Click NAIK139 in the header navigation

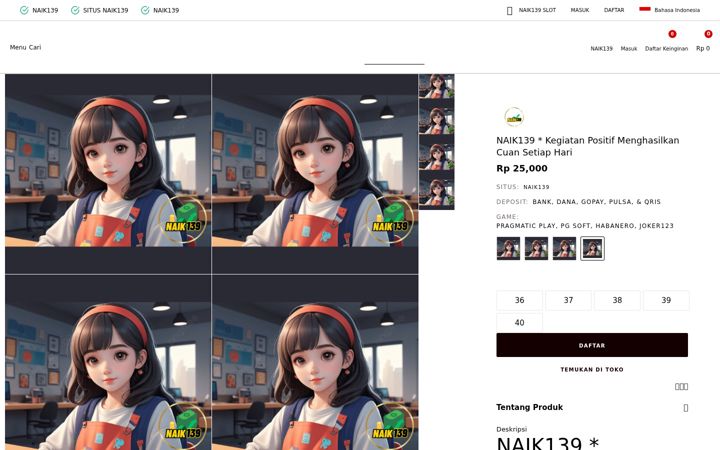602,48
